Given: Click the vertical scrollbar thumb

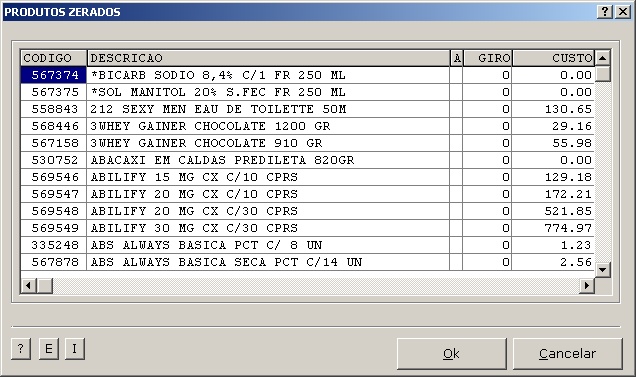Looking at the screenshot, I should (602, 74).
